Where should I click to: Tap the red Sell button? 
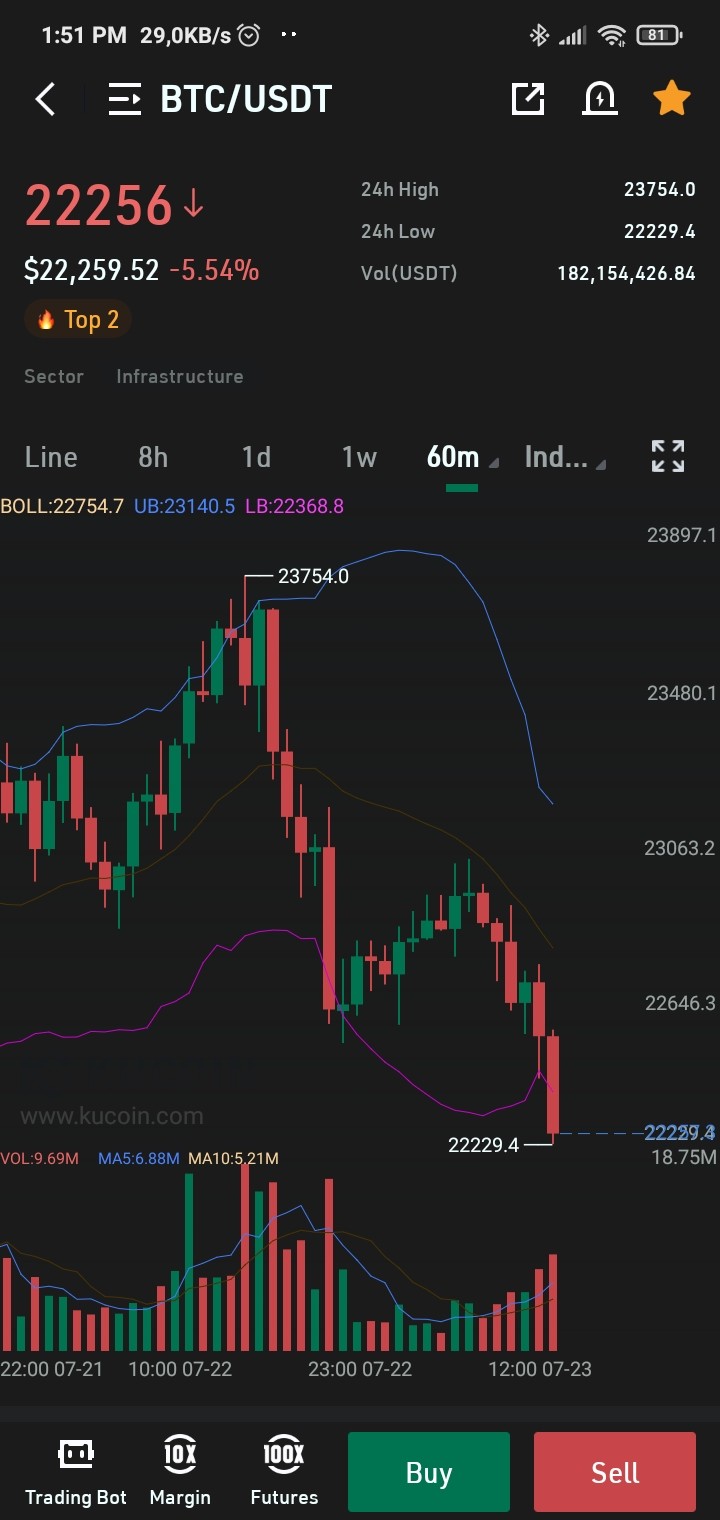[x=615, y=1472]
